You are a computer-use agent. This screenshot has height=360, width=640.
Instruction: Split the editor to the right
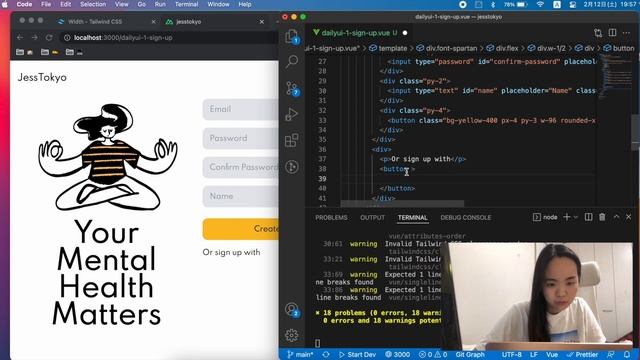(x=612, y=33)
